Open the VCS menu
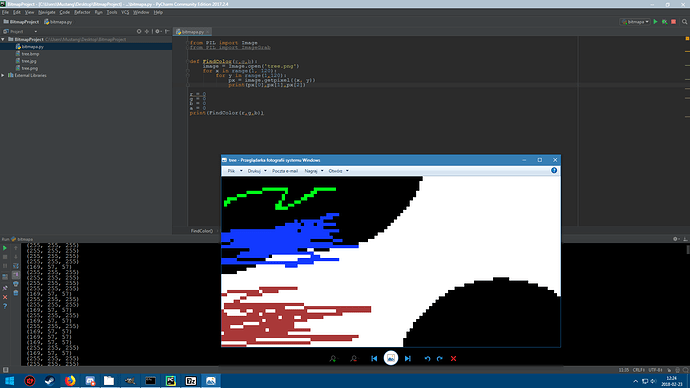This screenshot has height=388, width=690. point(125,12)
